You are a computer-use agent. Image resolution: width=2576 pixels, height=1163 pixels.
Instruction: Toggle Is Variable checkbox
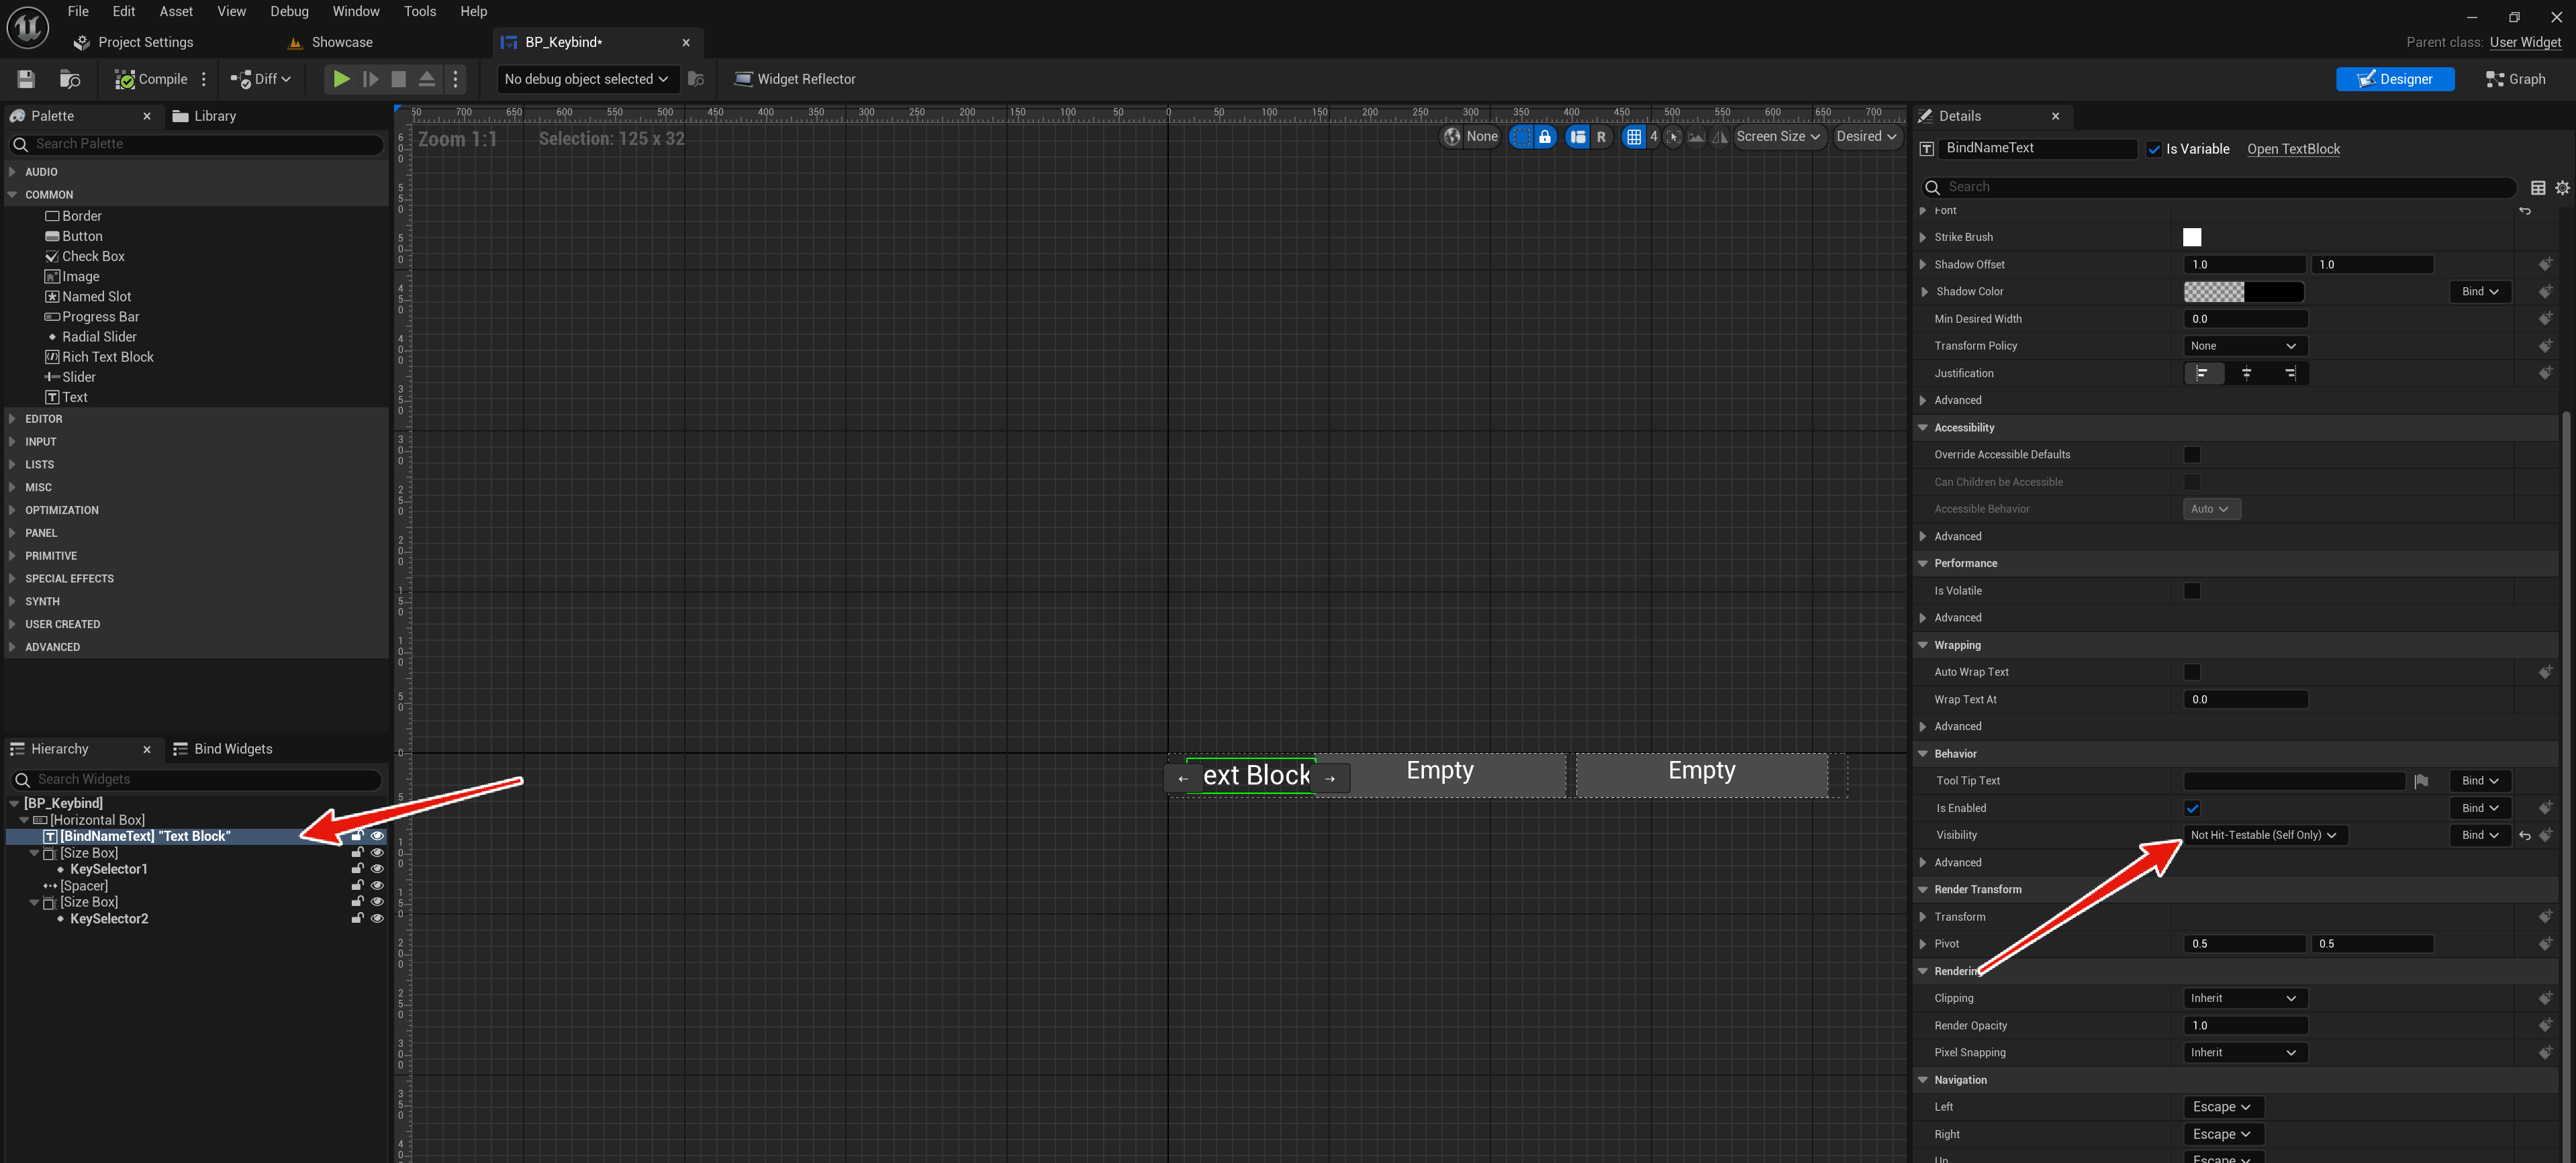pyautogui.click(x=2154, y=149)
